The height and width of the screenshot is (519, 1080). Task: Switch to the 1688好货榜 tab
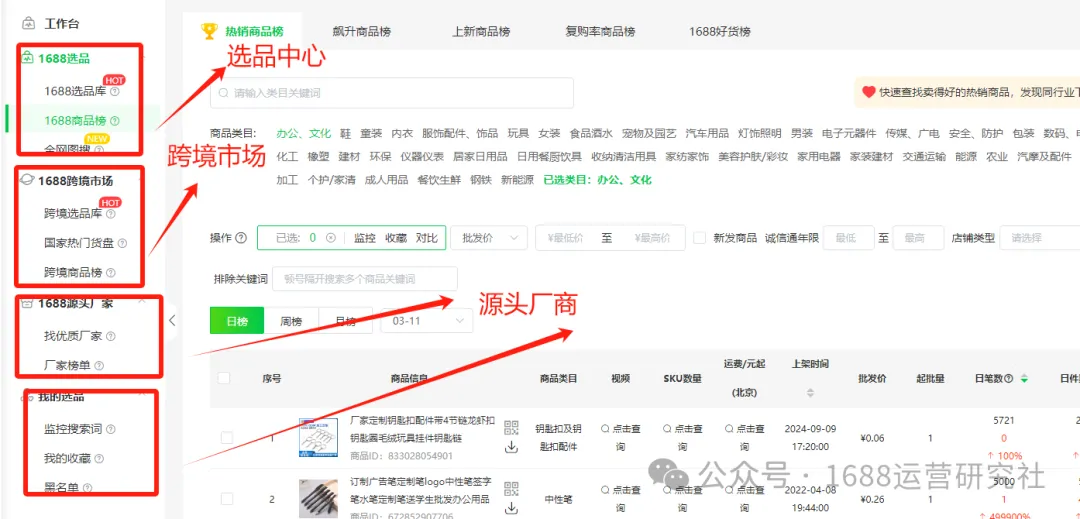pos(720,32)
